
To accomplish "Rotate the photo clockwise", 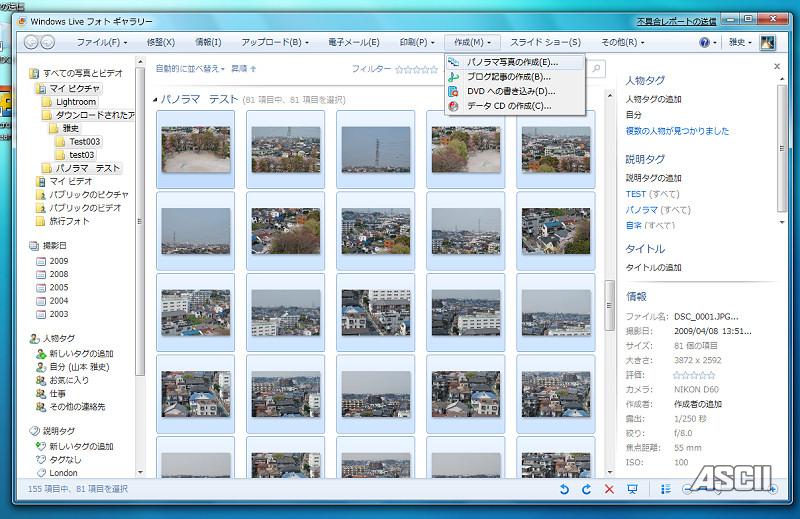I will [x=586, y=489].
